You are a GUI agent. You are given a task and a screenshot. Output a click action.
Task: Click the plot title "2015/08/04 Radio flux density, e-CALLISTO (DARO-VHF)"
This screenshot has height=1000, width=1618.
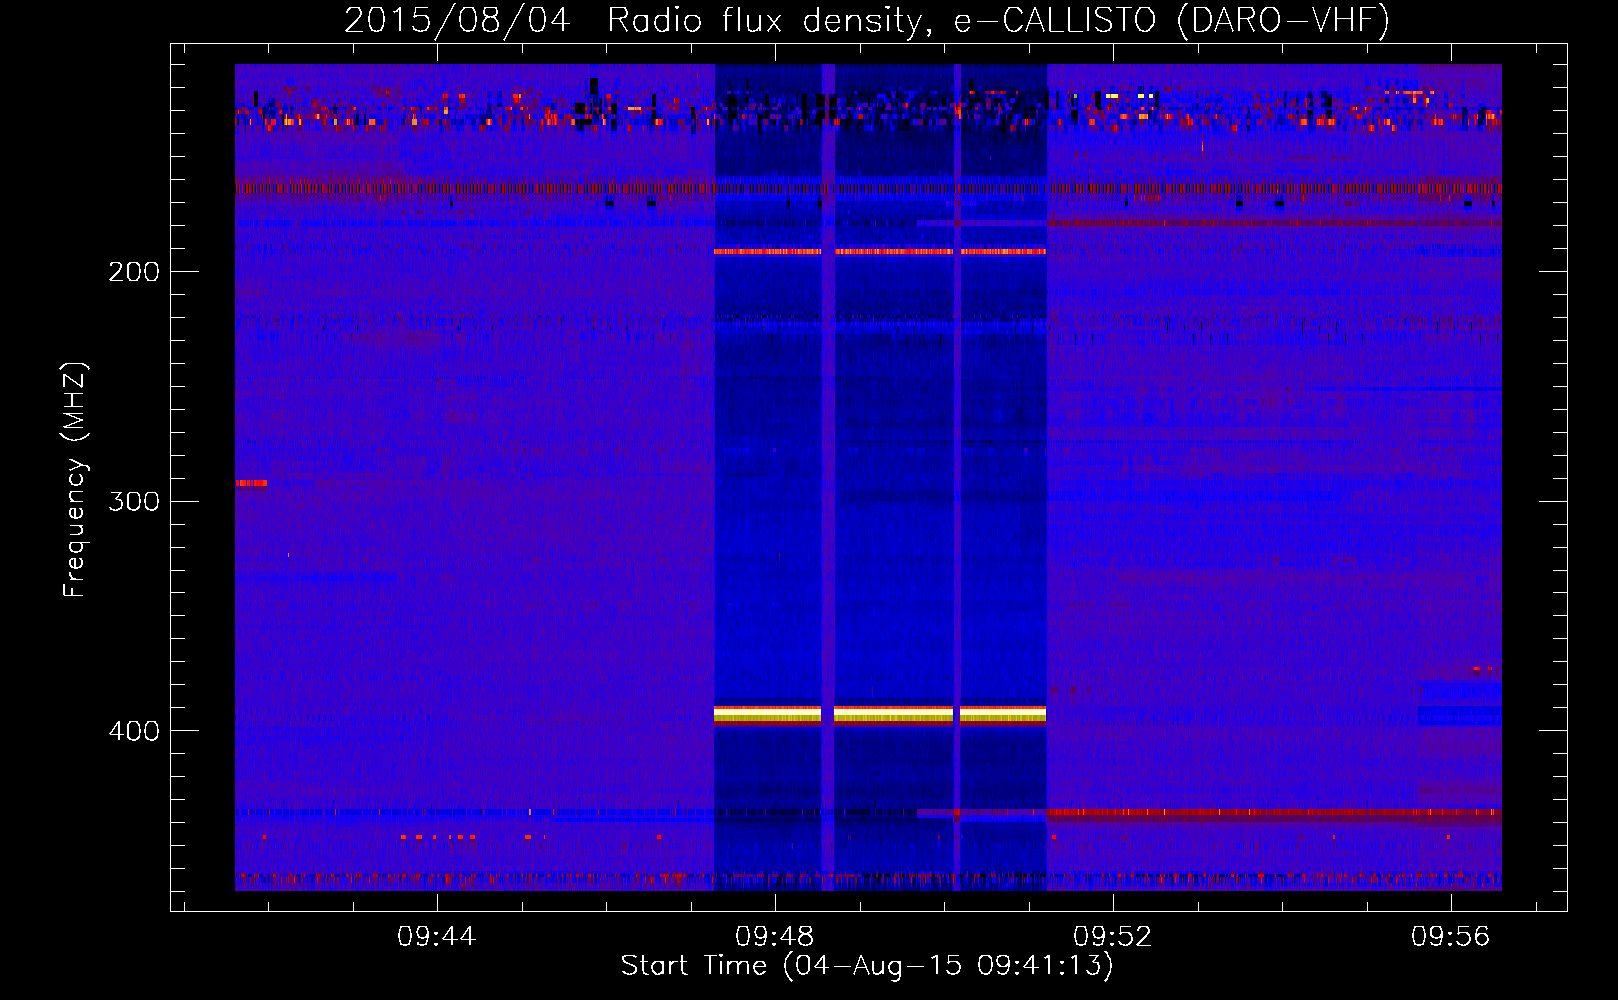click(867, 20)
